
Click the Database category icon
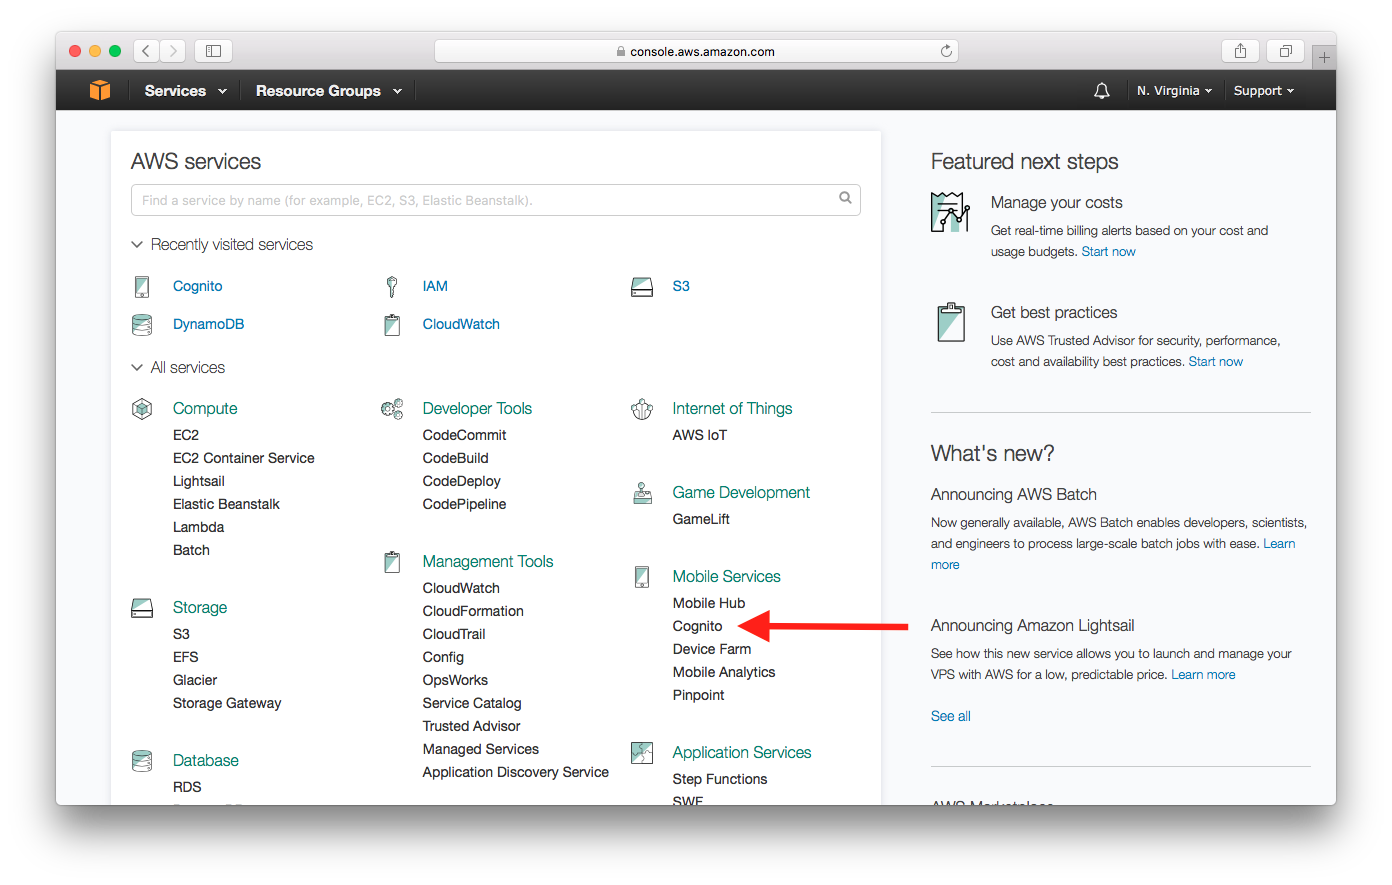click(x=142, y=761)
